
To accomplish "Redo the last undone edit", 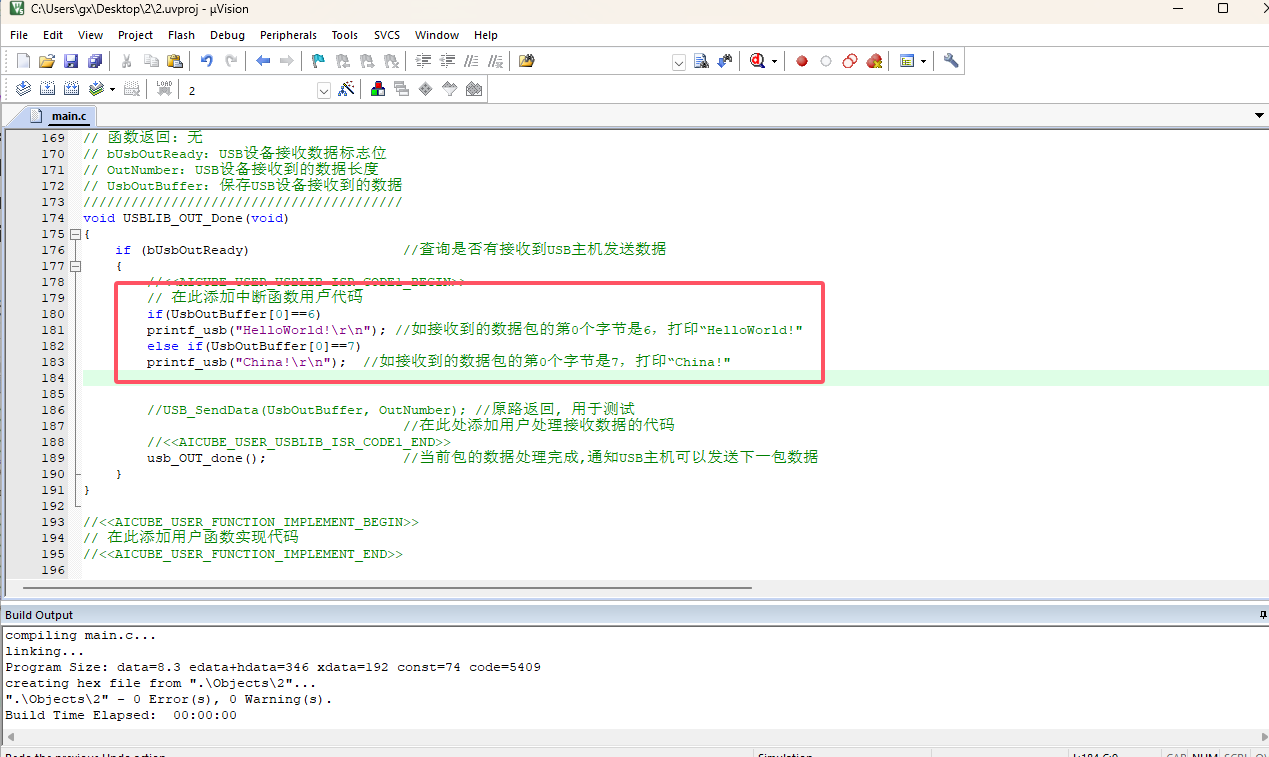I will [x=231, y=61].
